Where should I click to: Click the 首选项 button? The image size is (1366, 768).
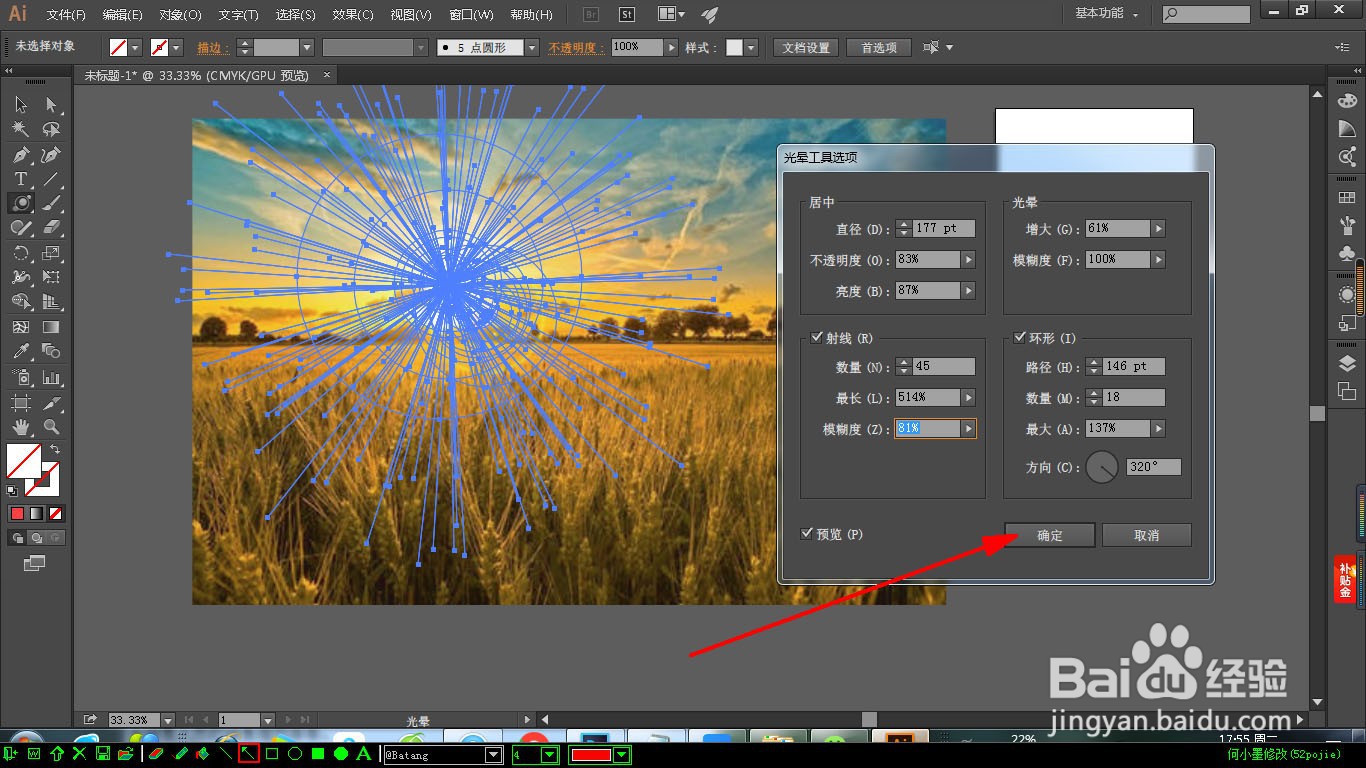click(x=879, y=47)
